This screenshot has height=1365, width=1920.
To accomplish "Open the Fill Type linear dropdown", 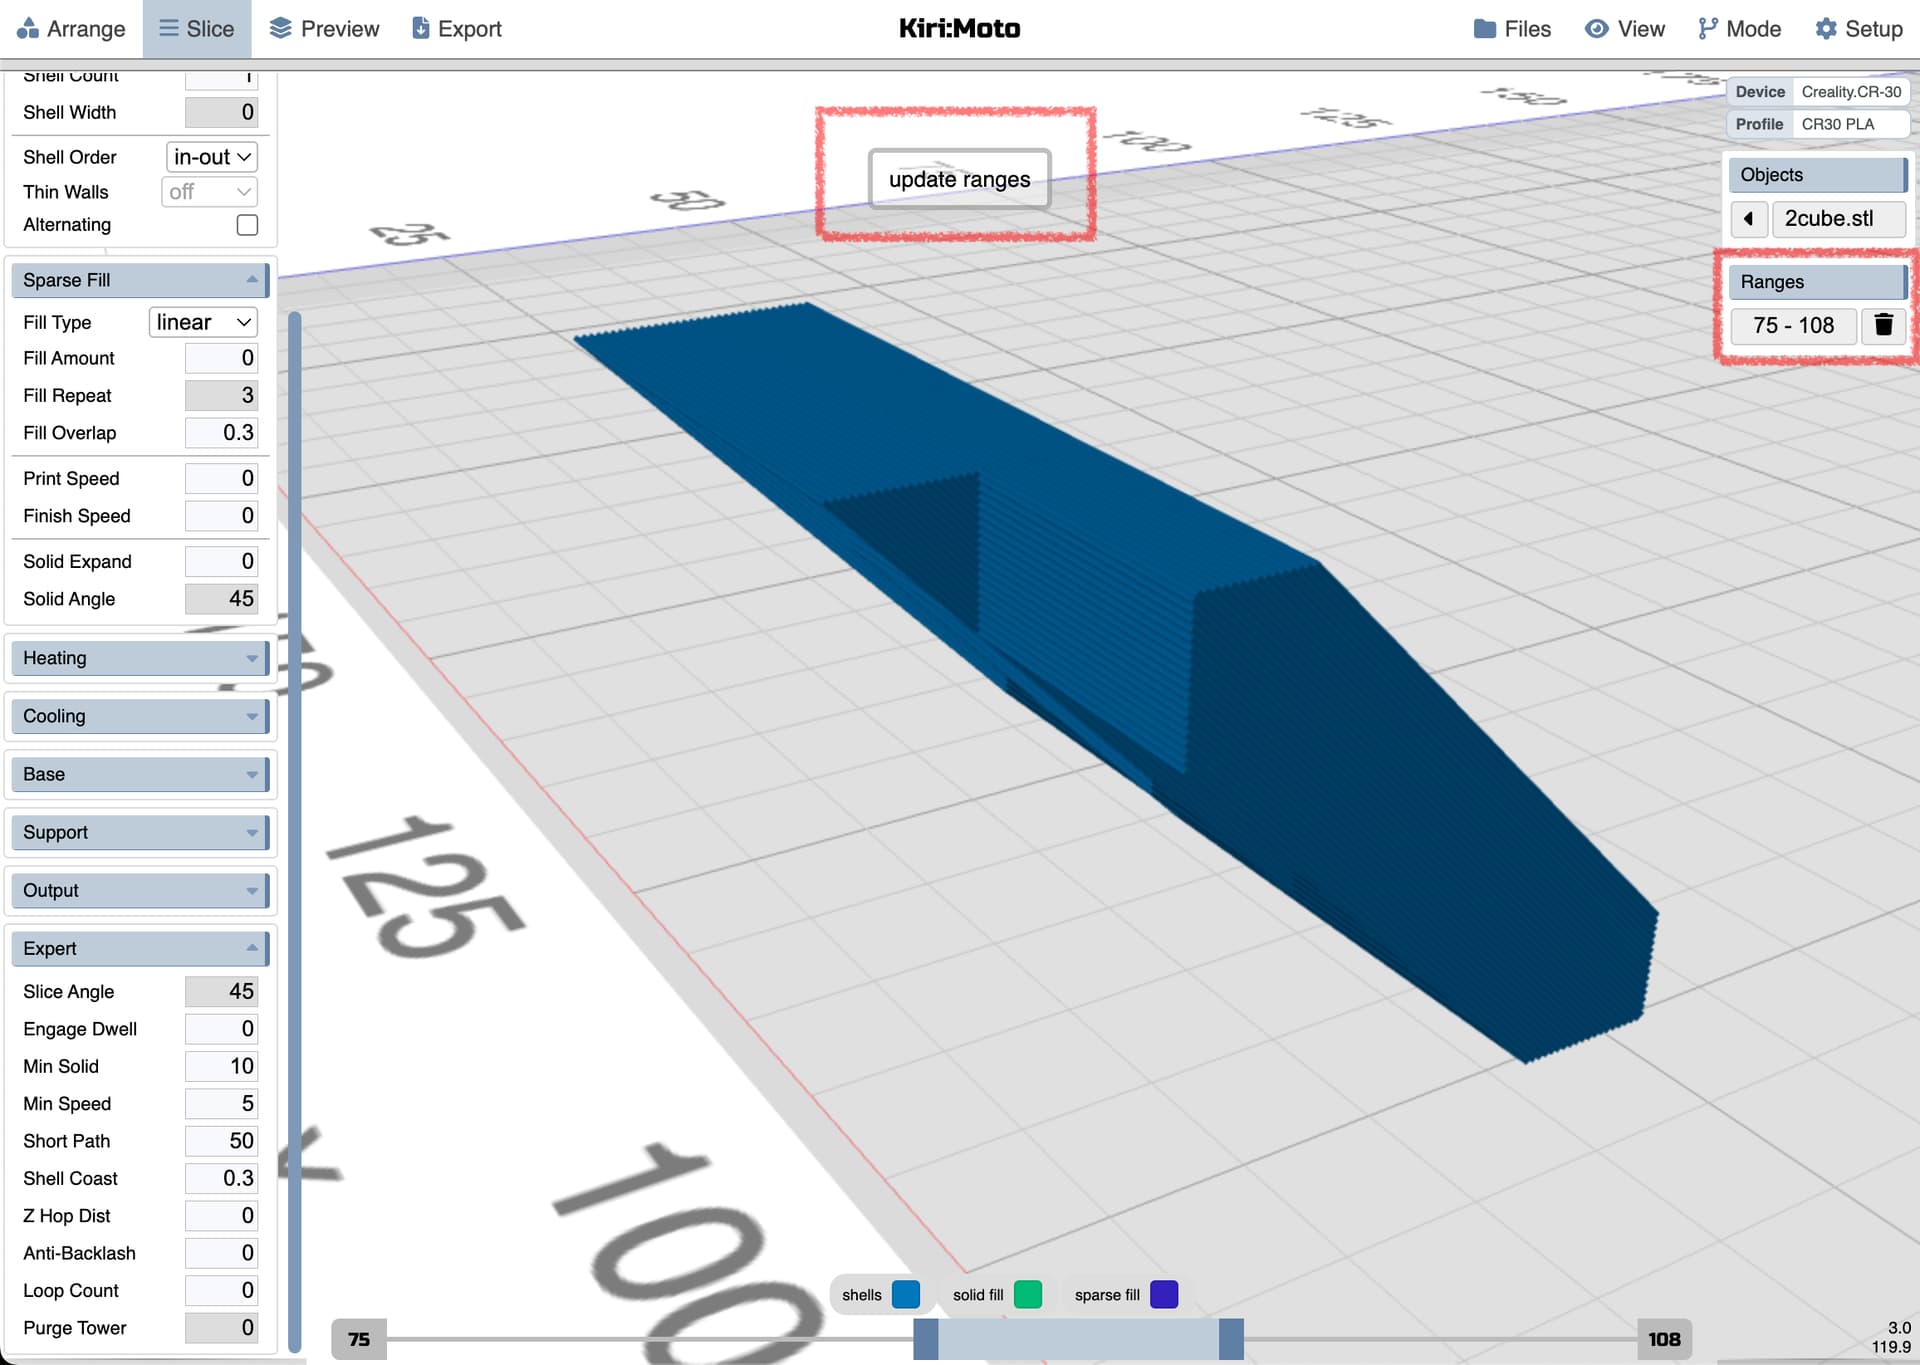I will coord(203,322).
